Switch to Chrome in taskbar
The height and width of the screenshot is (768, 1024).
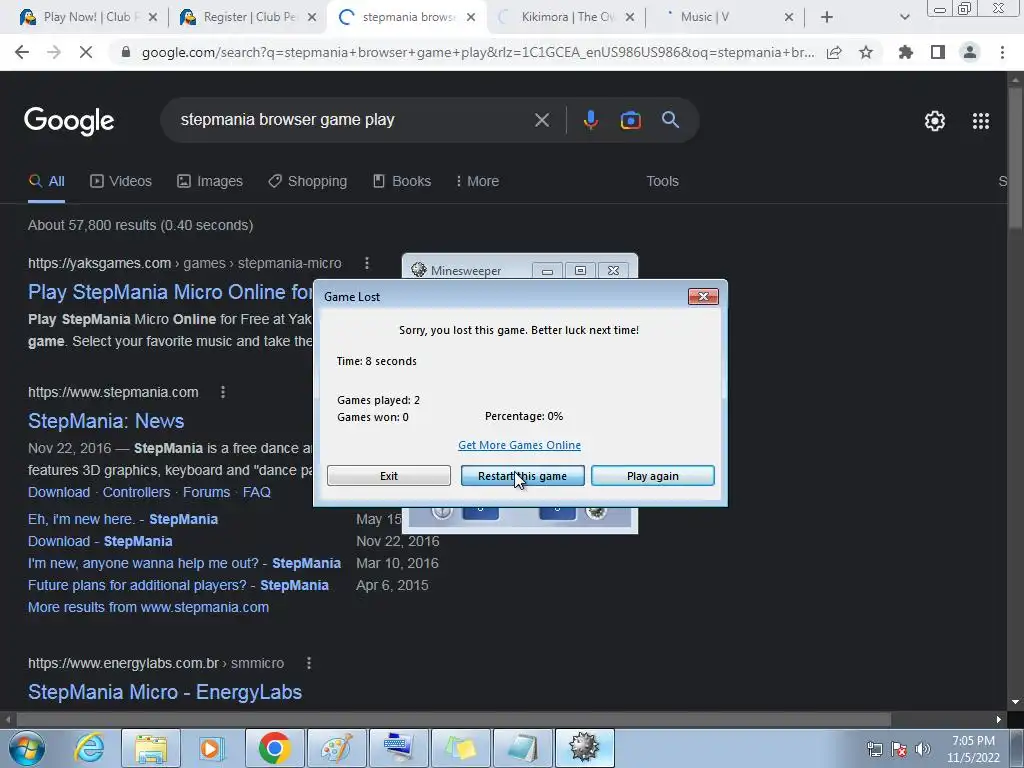pyautogui.click(x=274, y=748)
